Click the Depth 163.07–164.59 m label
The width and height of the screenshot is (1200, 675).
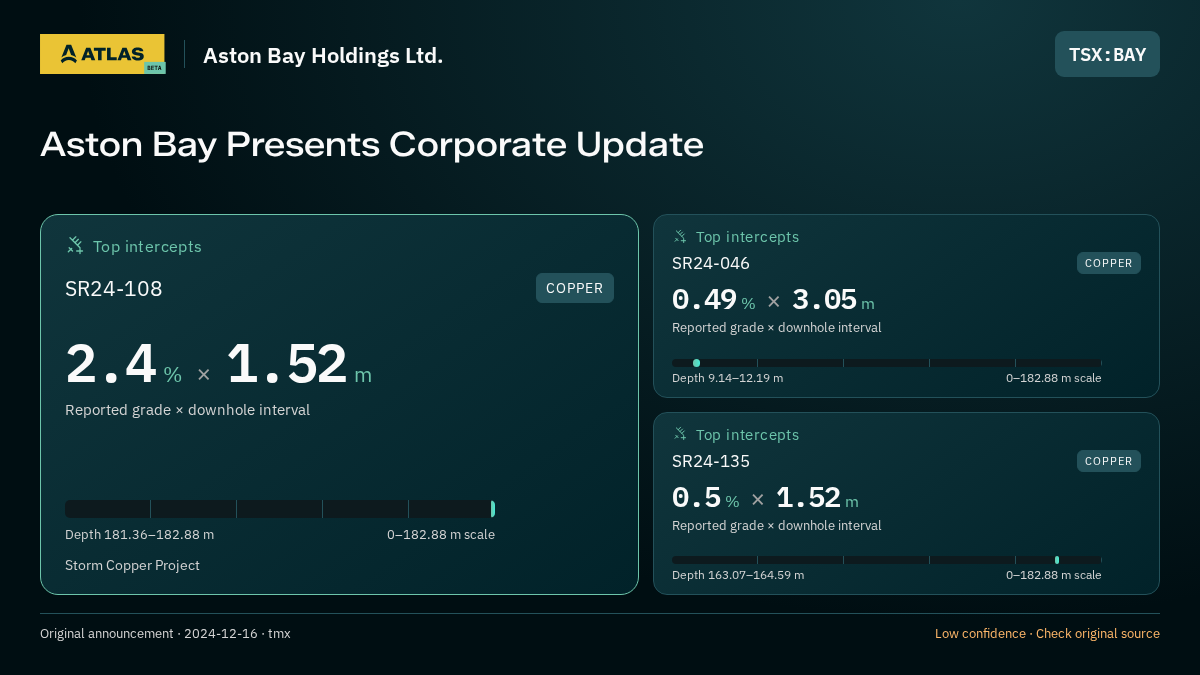pyautogui.click(x=738, y=575)
